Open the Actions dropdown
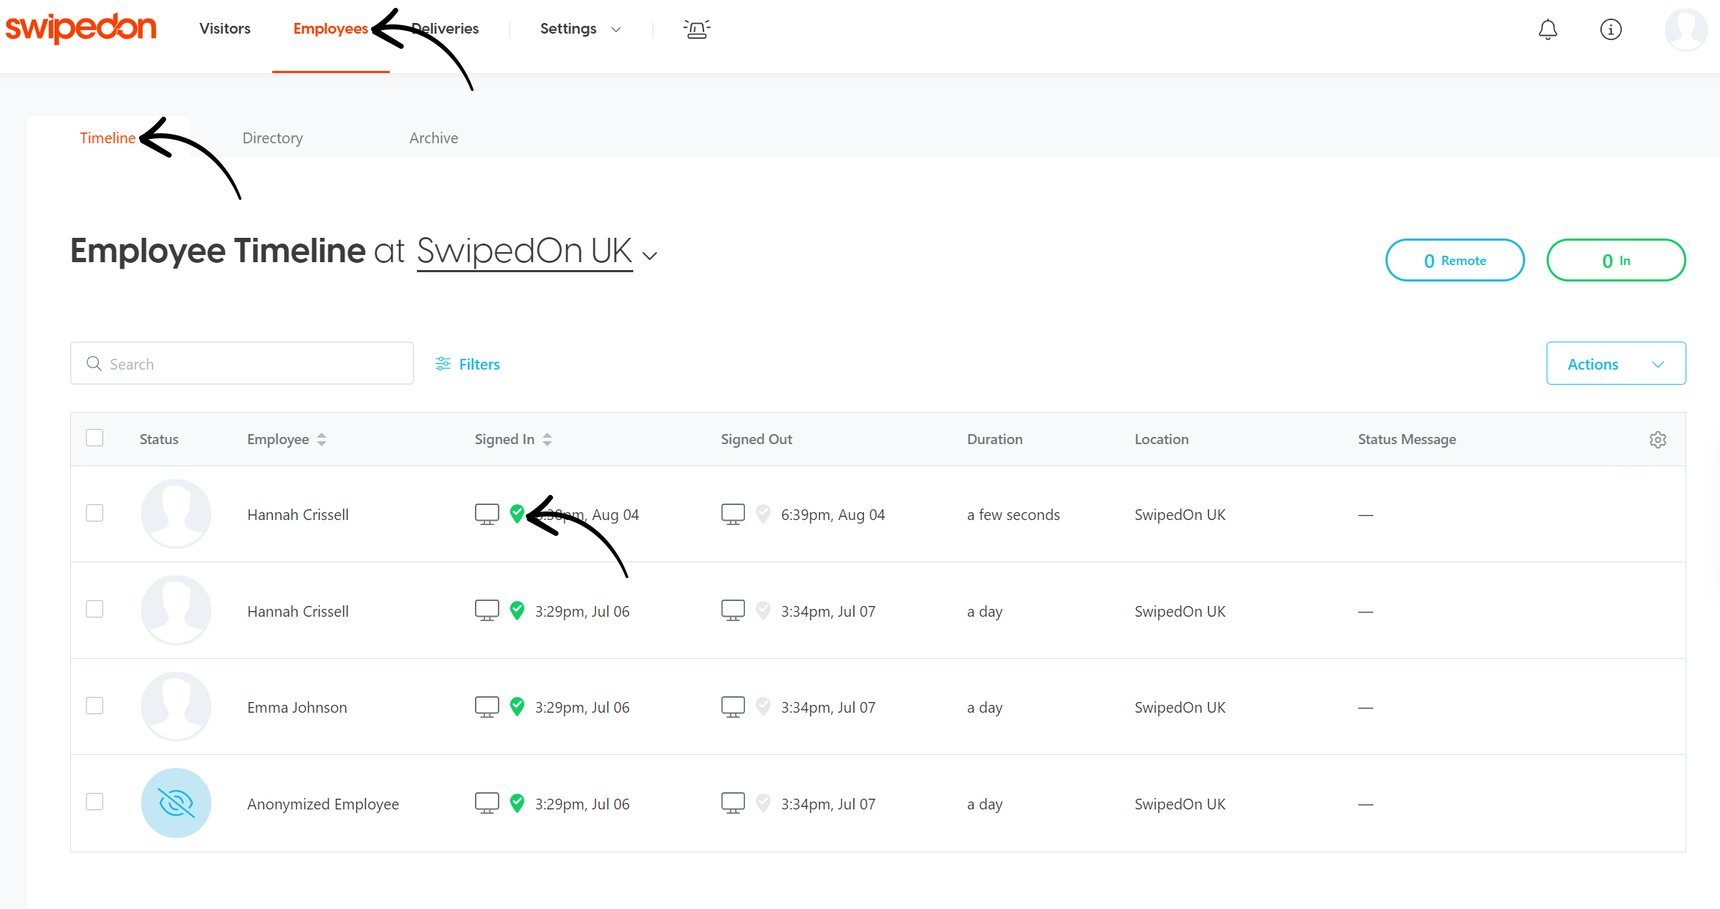 [x=1615, y=364]
